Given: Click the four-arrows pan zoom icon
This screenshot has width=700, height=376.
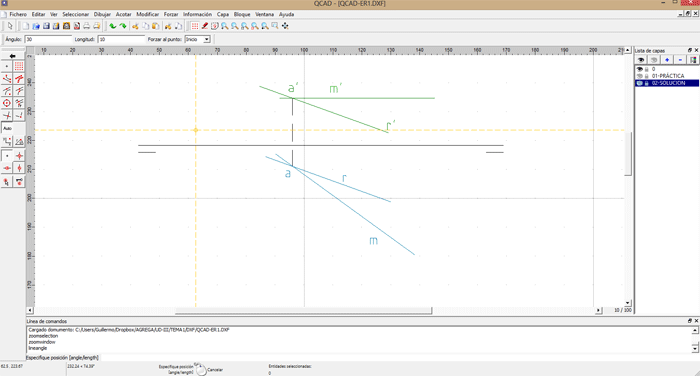Looking at the screenshot, I should coord(285,26).
